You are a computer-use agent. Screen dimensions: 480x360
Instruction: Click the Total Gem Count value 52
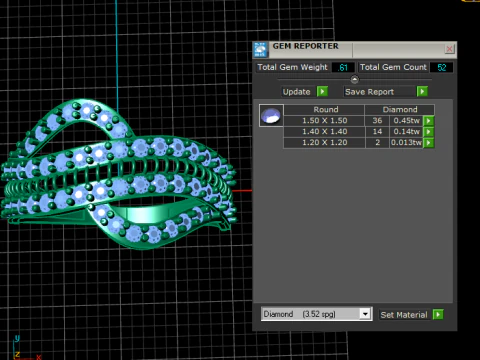[x=441, y=67]
